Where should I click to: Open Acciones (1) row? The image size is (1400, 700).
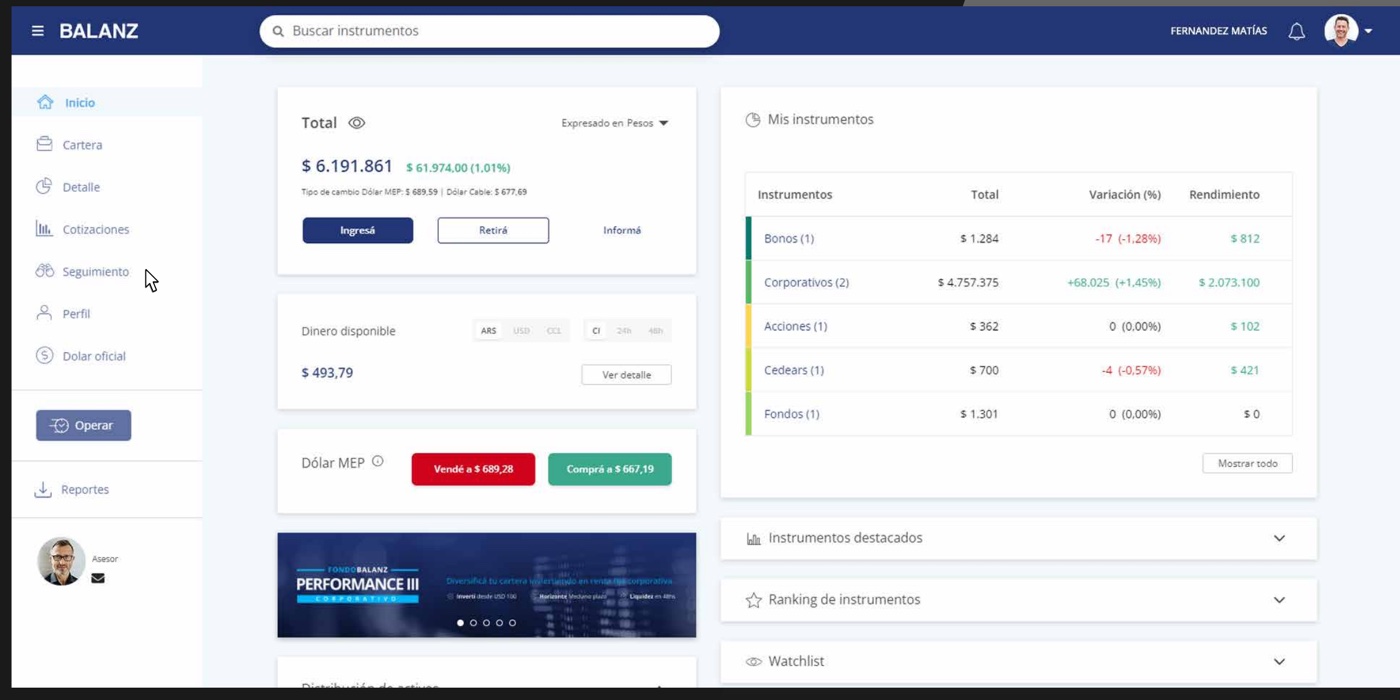[1019, 326]
